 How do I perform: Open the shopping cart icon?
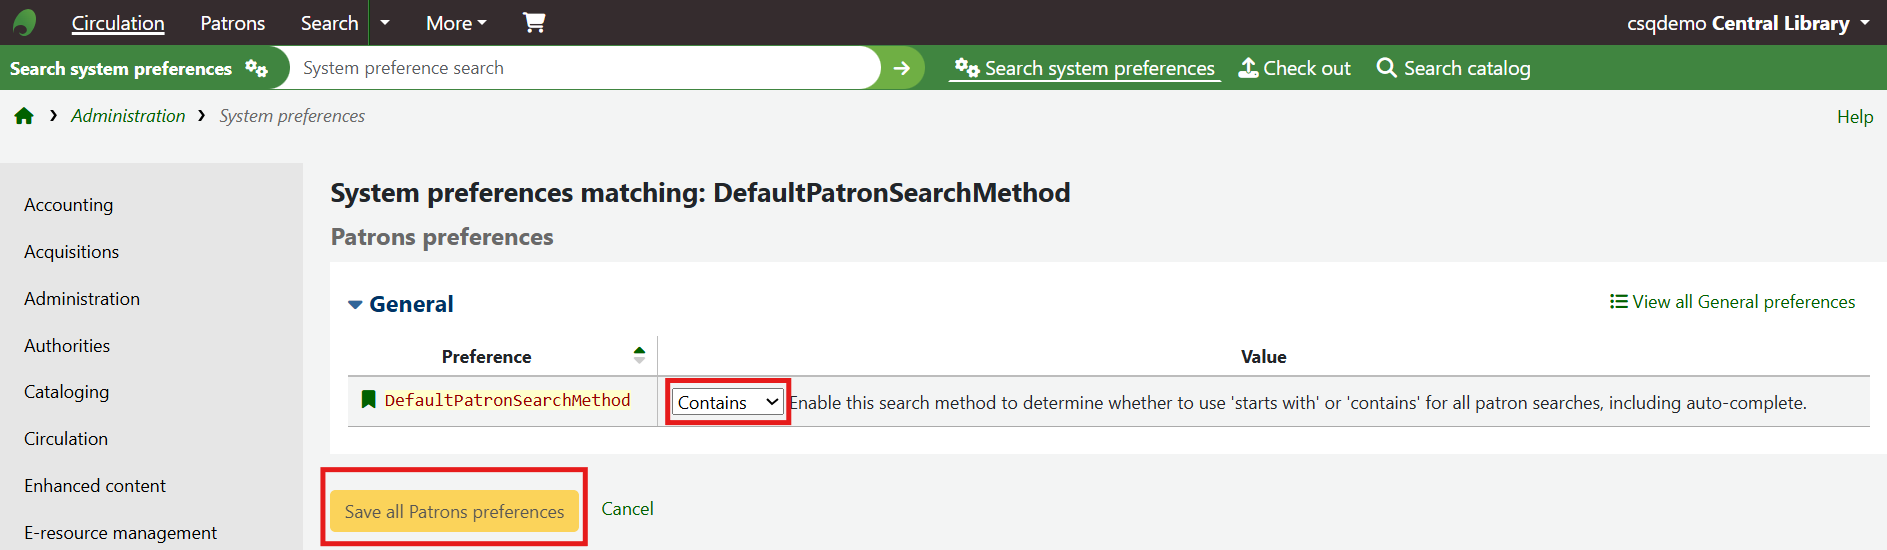point(534,22)
